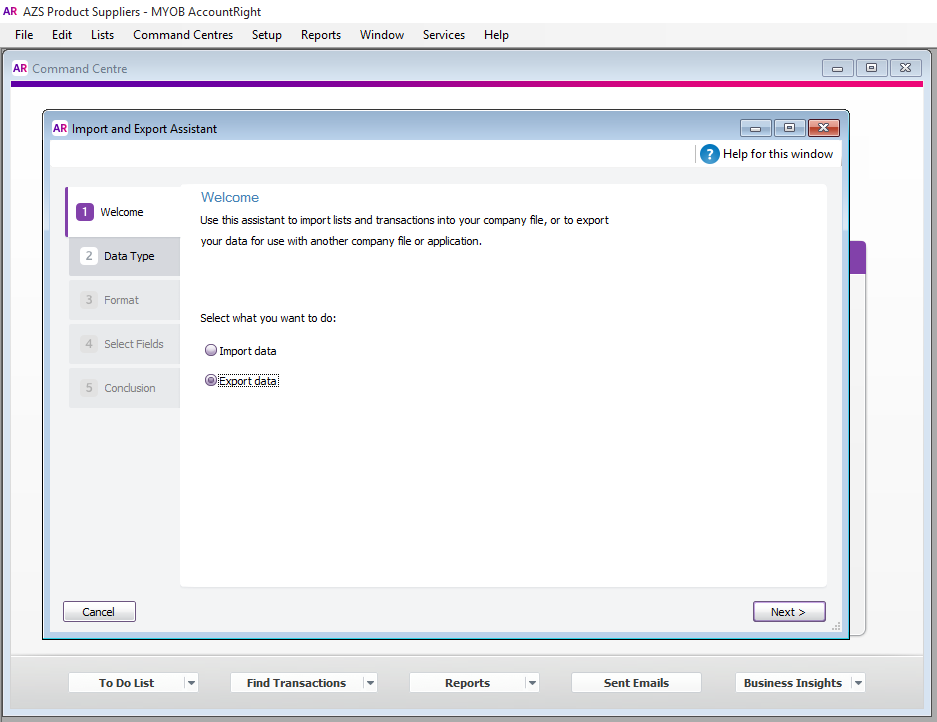Go to step 1 Welcome
Viewport: 937px width, 722px height.
pyautogui.click(x=123, y=212)
